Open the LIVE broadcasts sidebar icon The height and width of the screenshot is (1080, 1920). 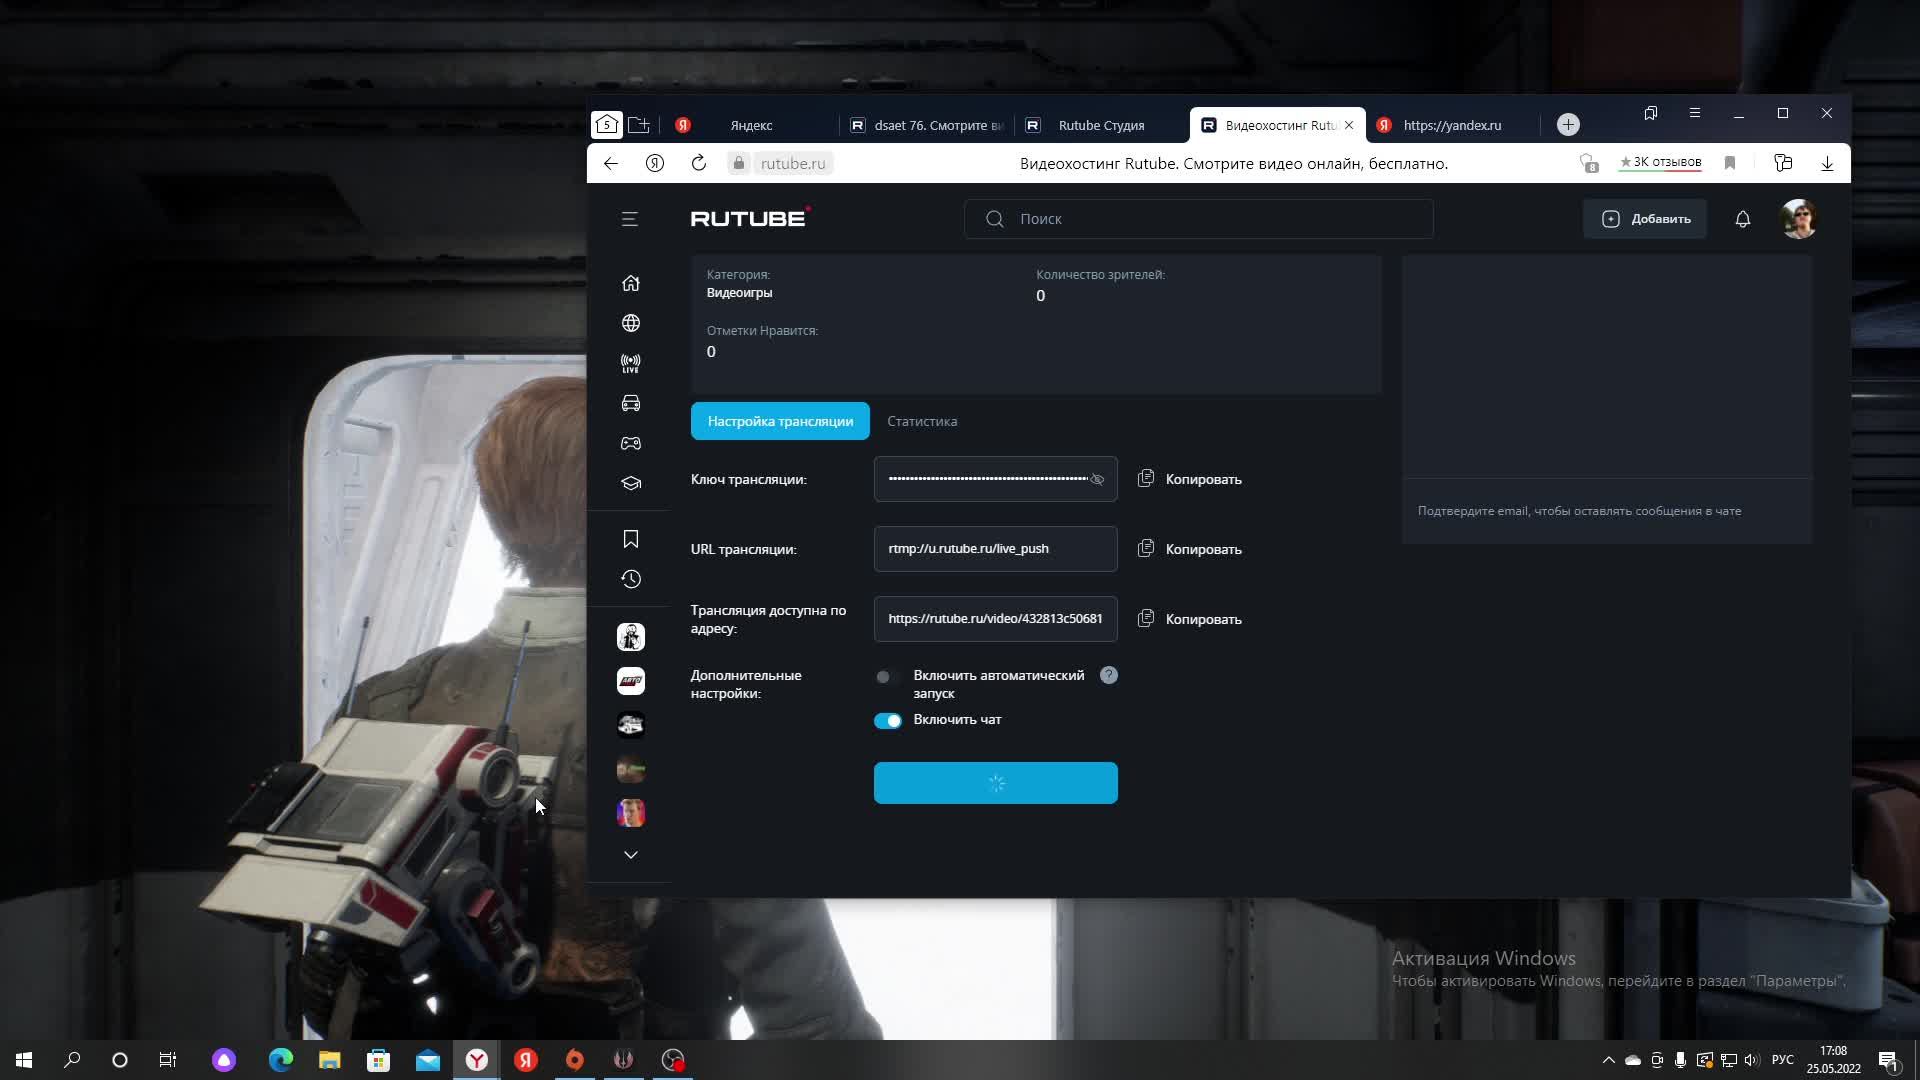630,363
